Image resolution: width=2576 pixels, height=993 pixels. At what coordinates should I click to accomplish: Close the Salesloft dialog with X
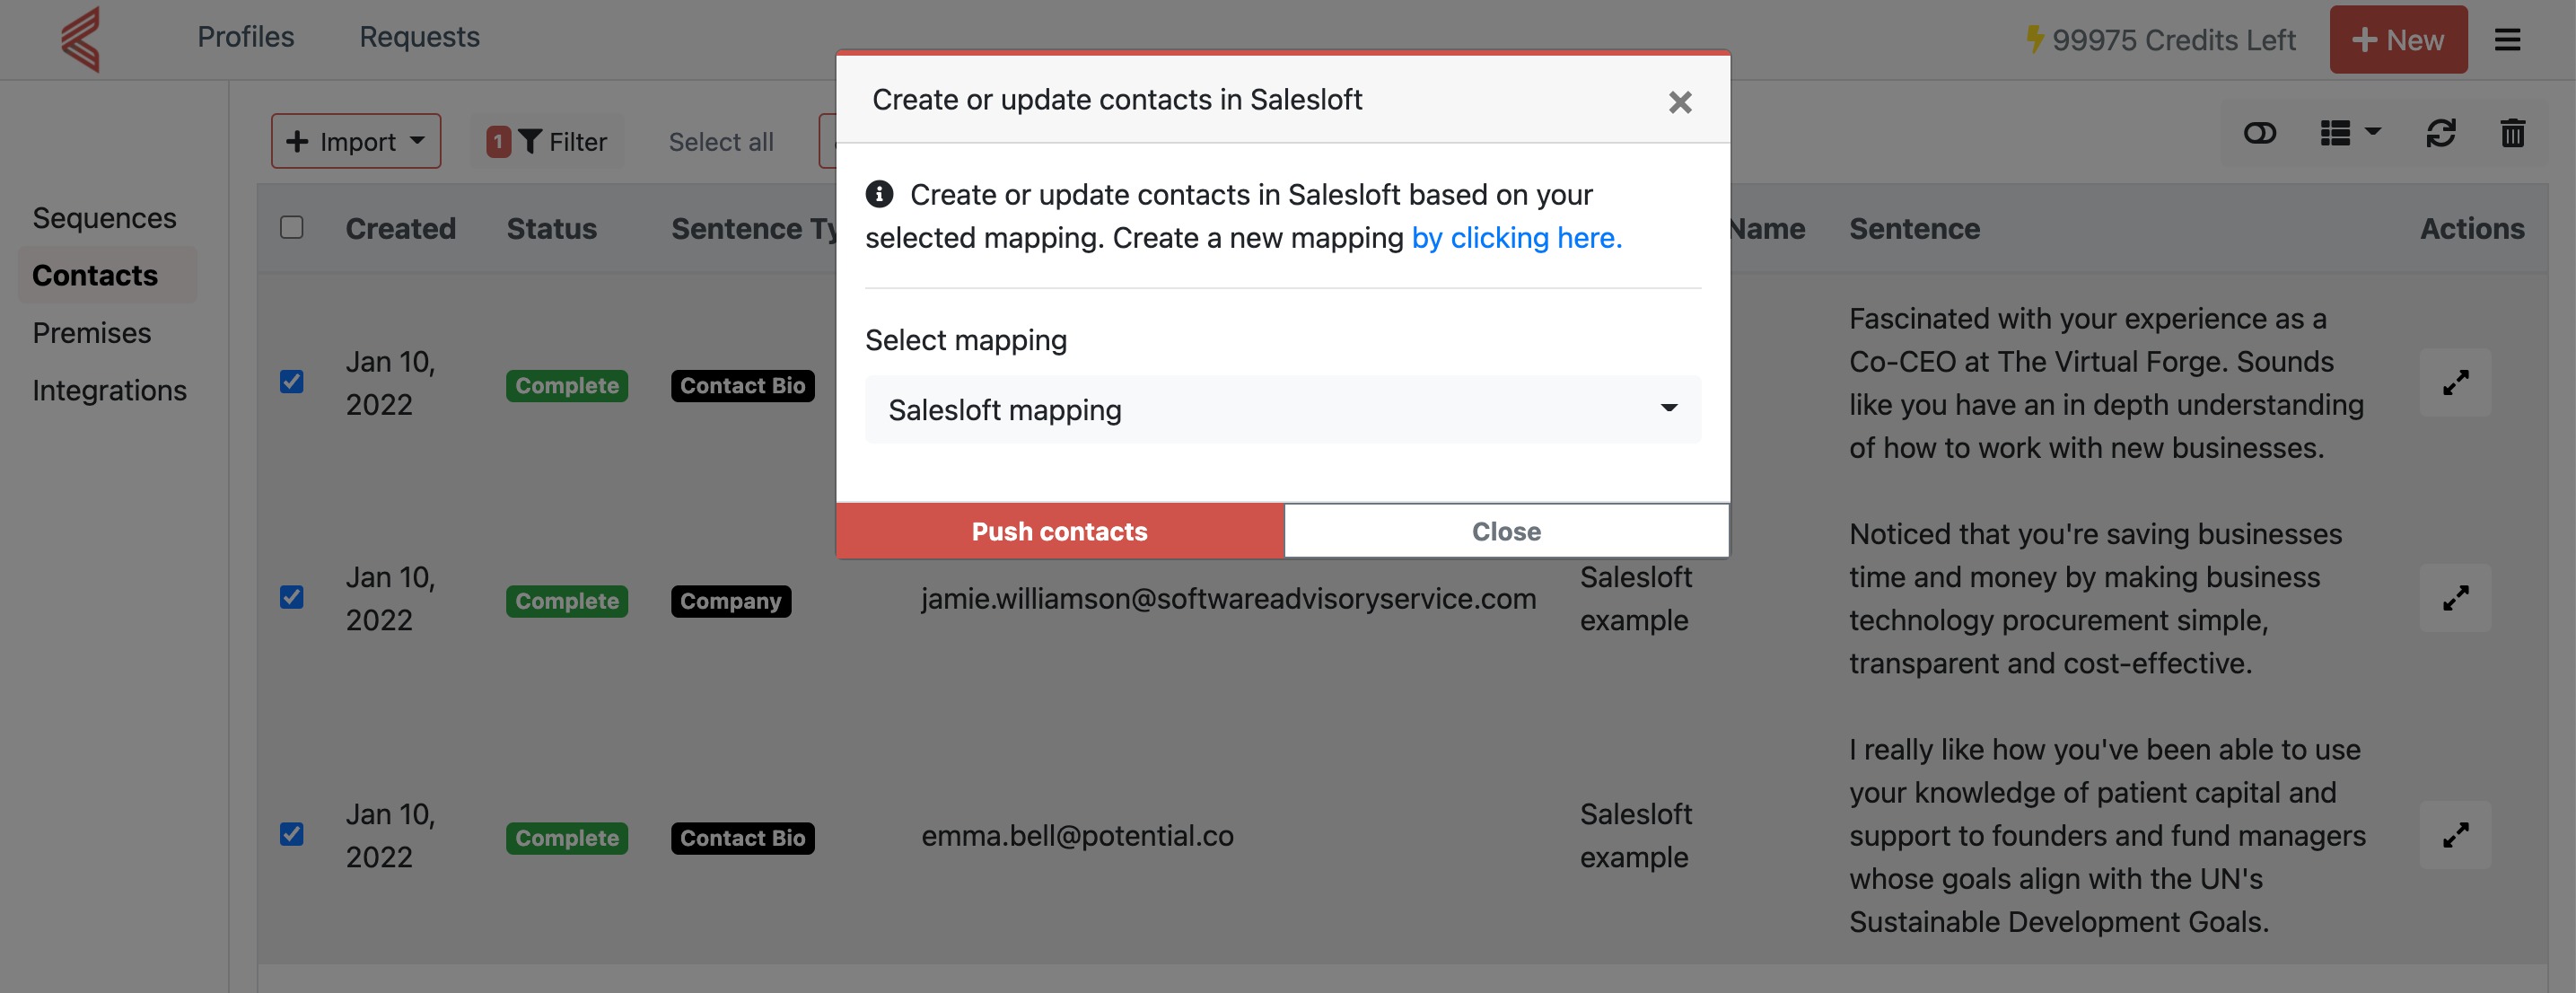click(1679, 102)
